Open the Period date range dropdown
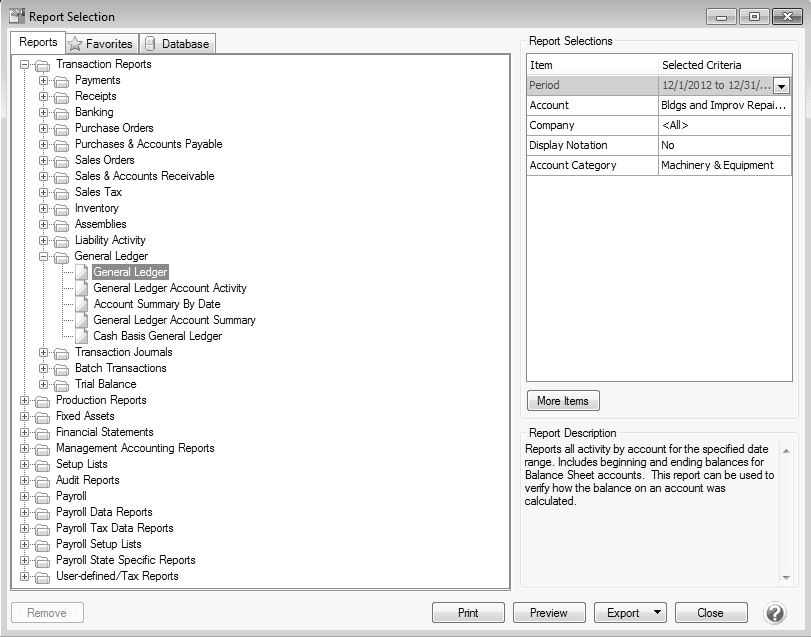This screenshot has height=637, width=811. [x=781, y=86]
